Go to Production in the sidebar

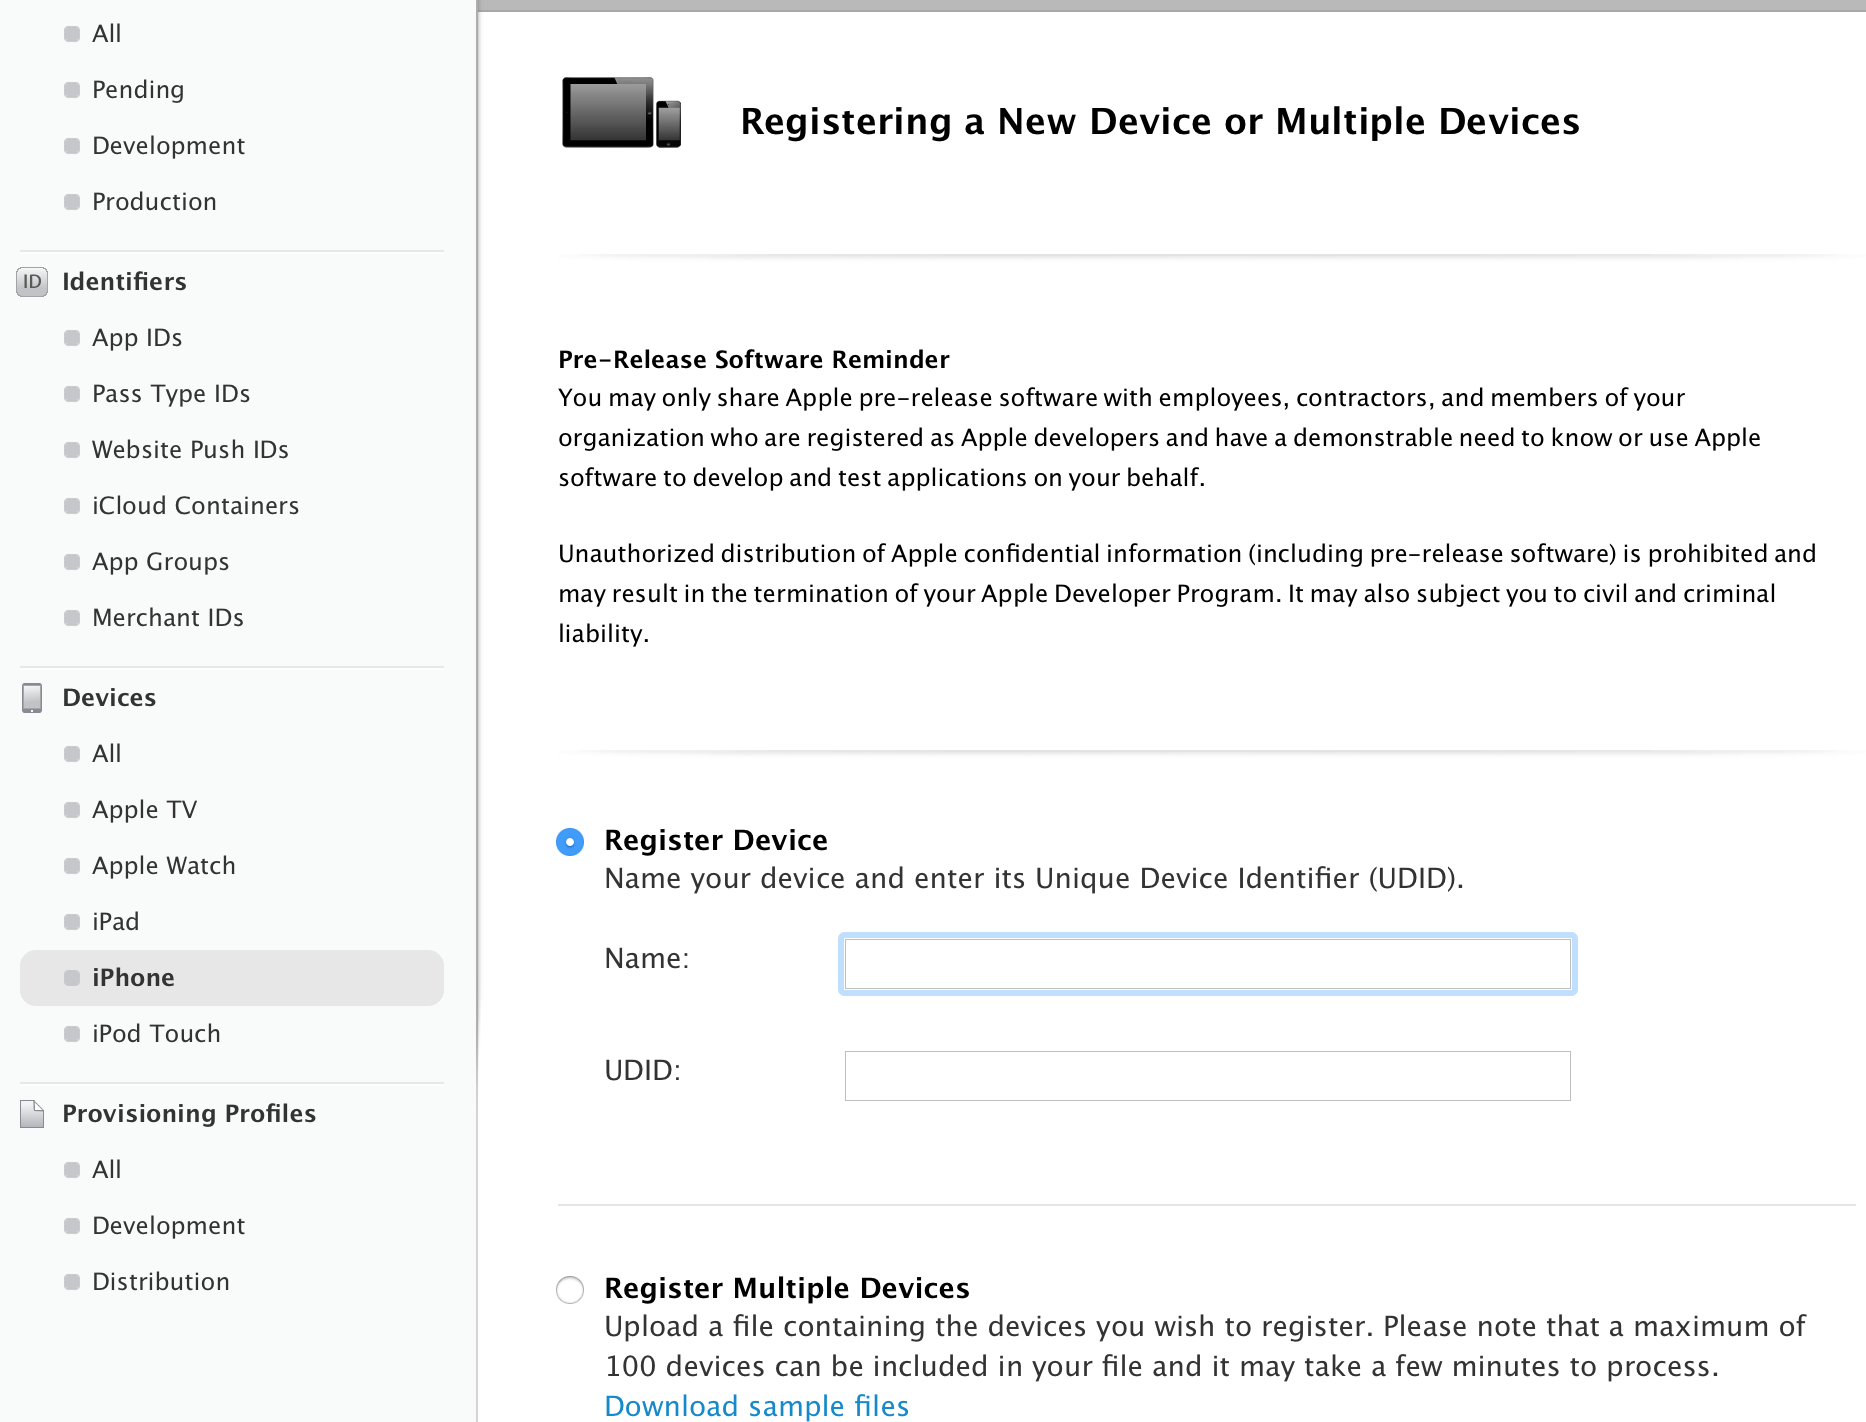pyautogui.click(x=154, y=202)
